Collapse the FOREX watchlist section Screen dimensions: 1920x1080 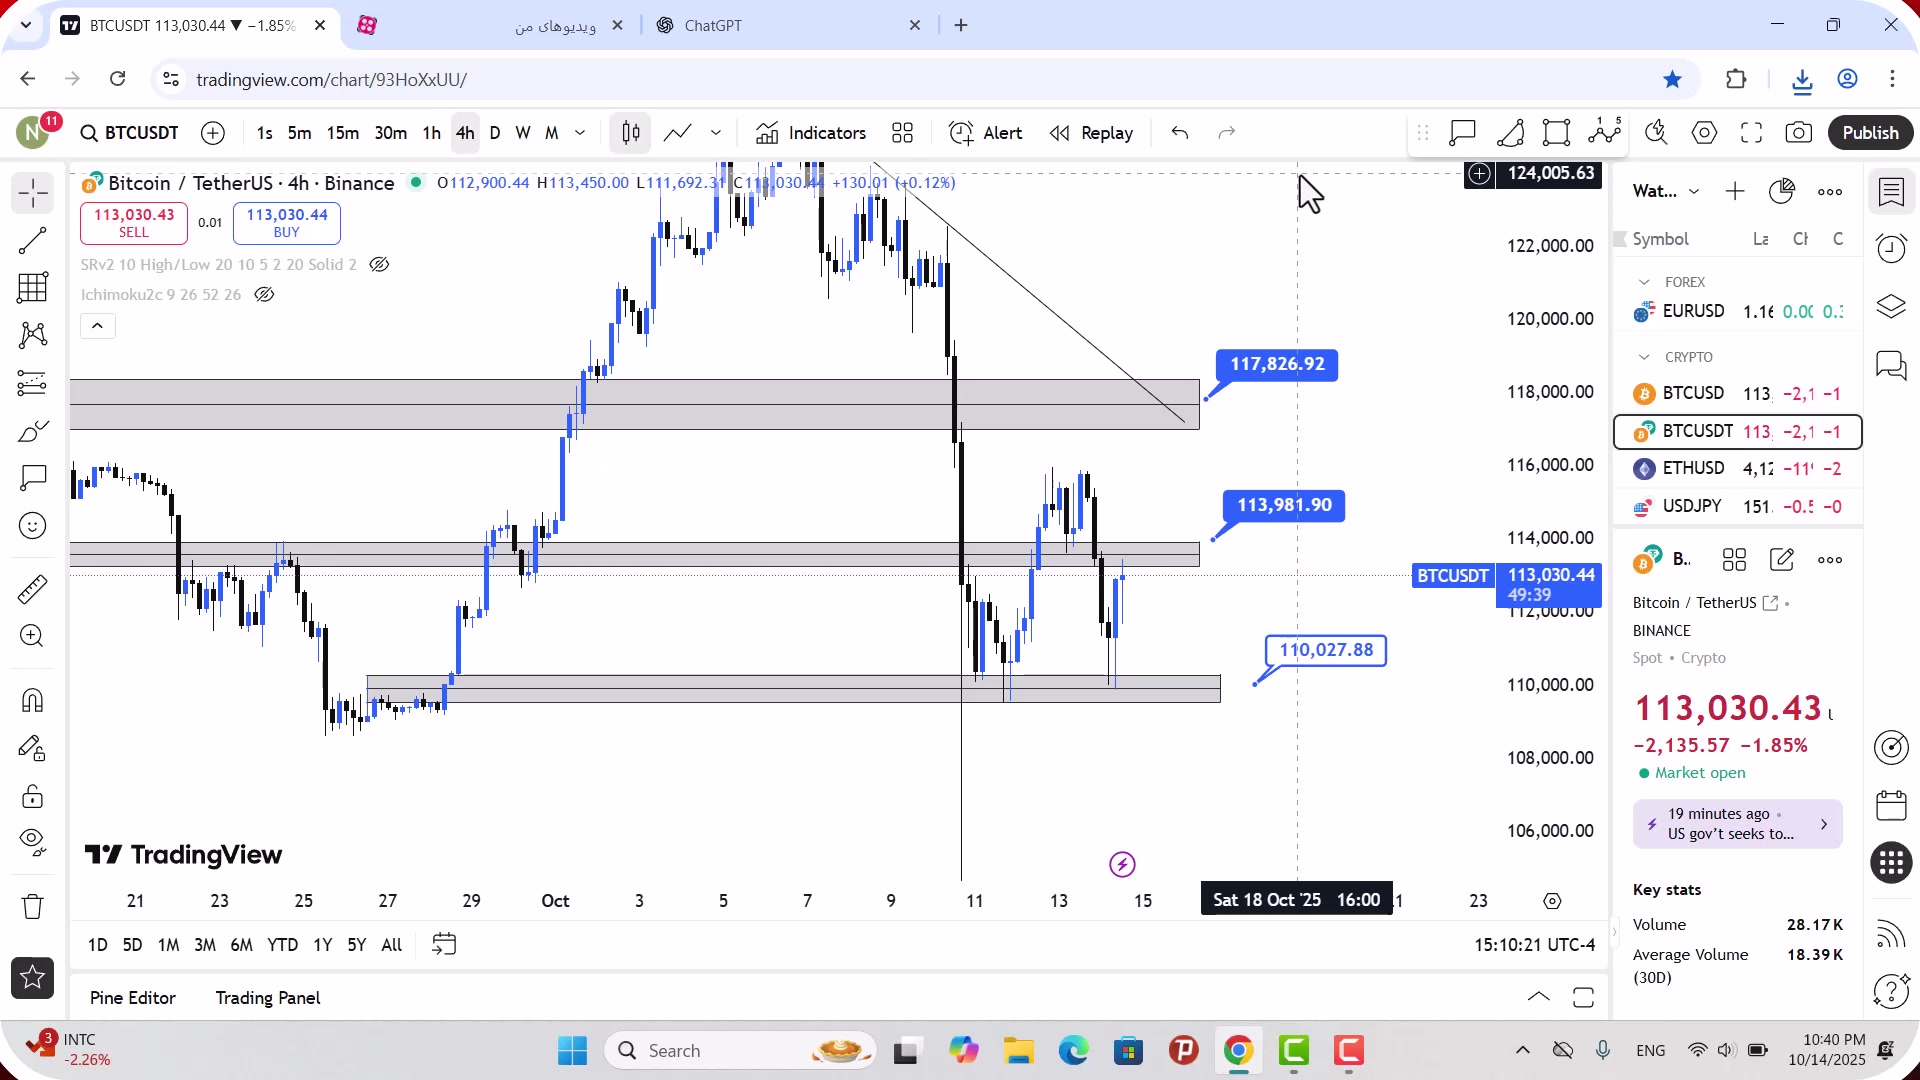point(1644,282)
